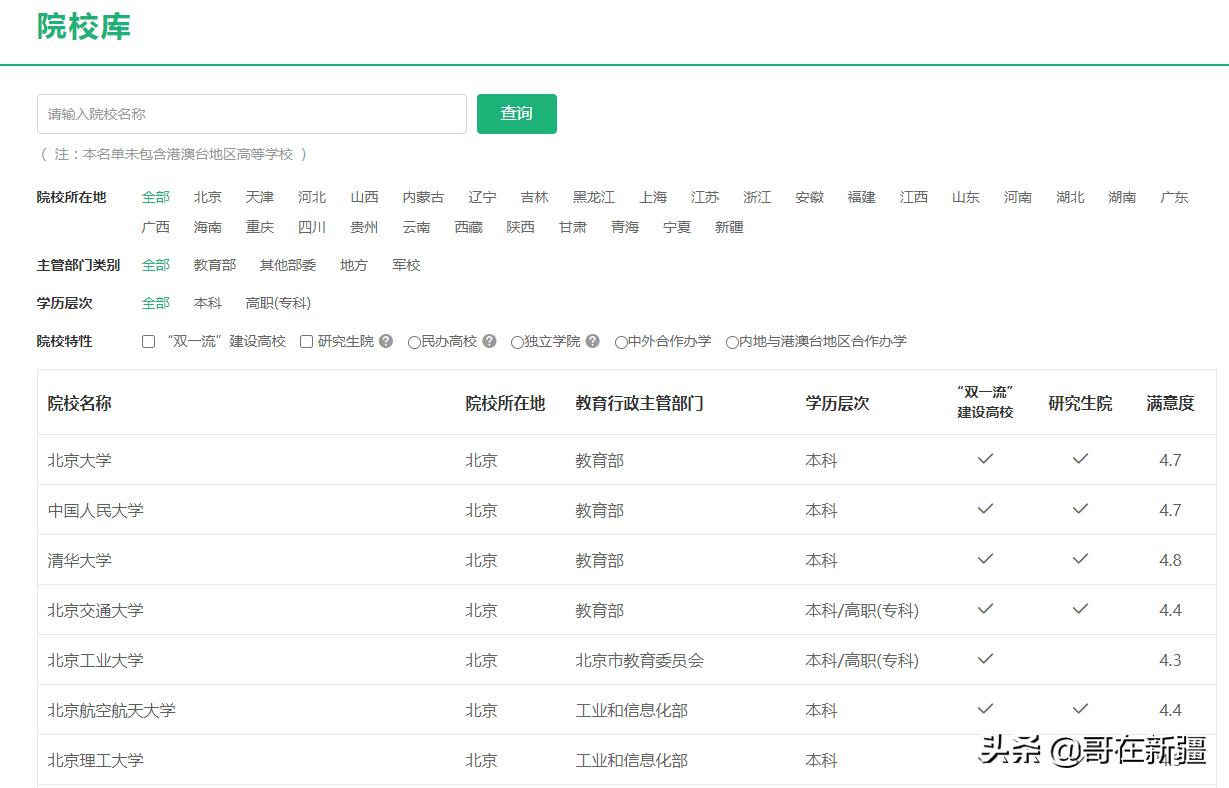Select 高职(专科) under 学历层次
Screen dimensions: 1229x788
point(277,303)
